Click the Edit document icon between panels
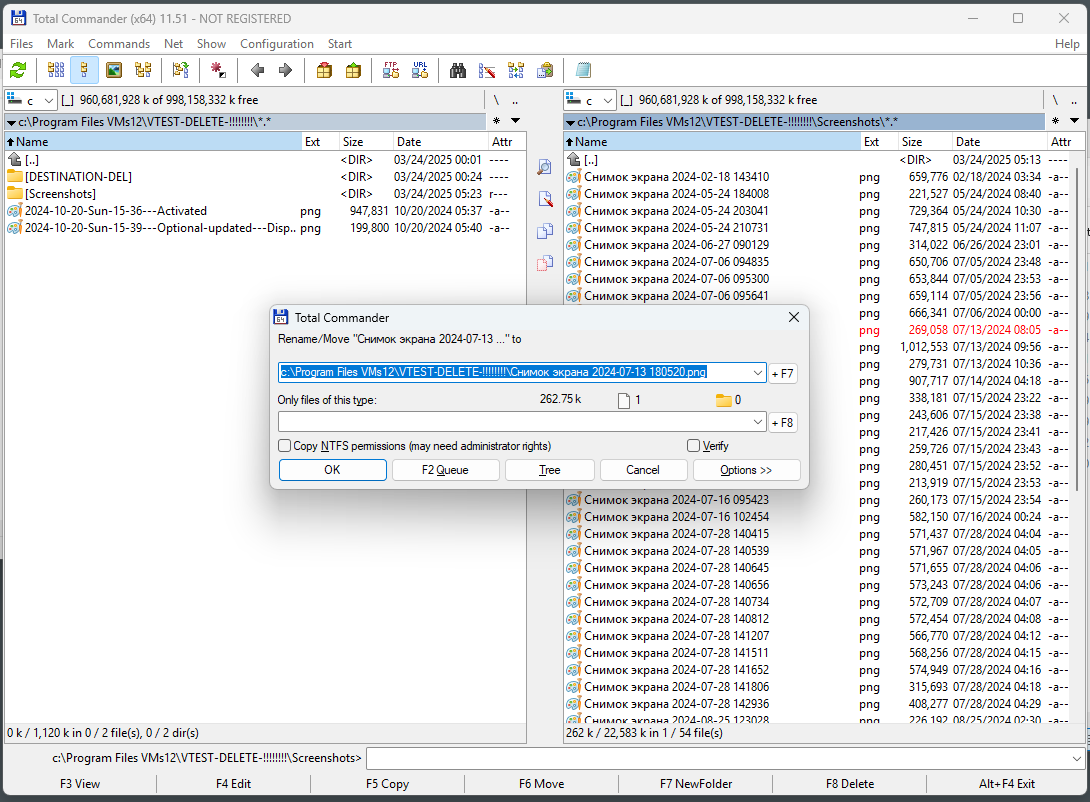The height and width of the screenshot is (802, 1090). (545, 199)
